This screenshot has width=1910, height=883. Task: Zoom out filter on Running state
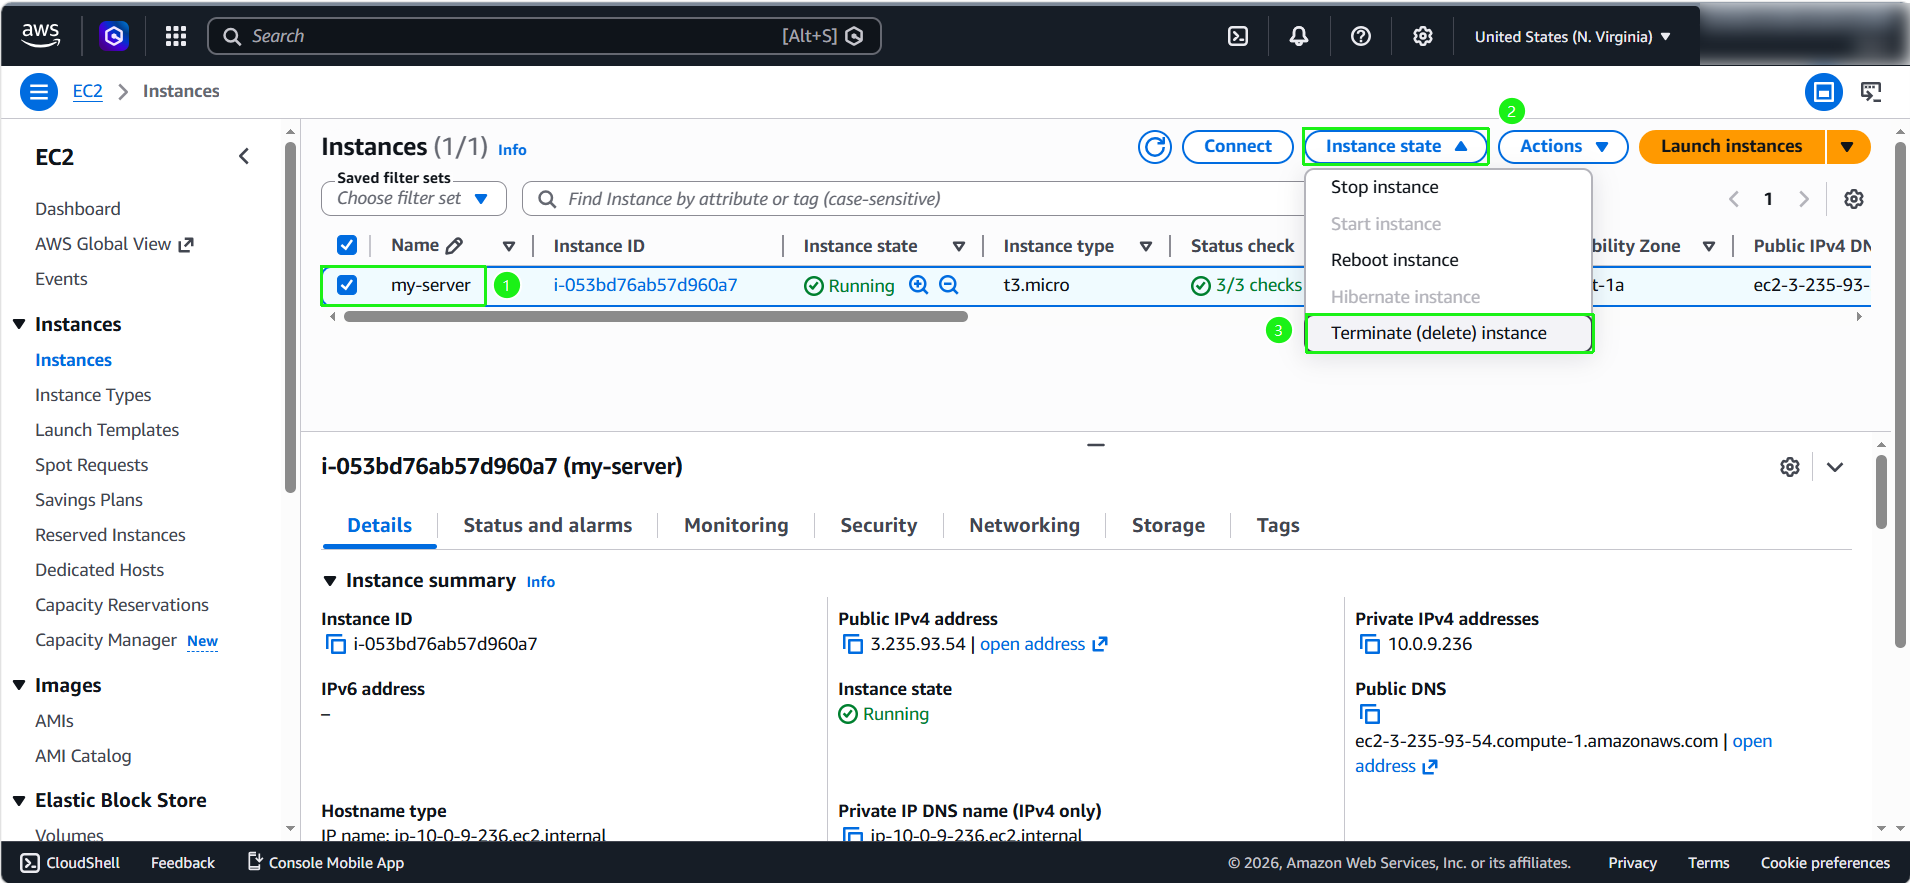(x=949, y=285)
